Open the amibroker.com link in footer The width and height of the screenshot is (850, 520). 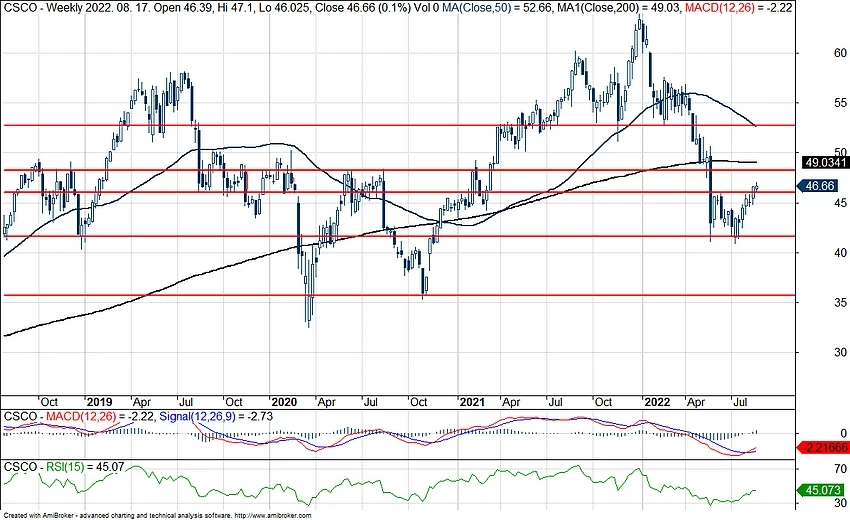point(274,516)
